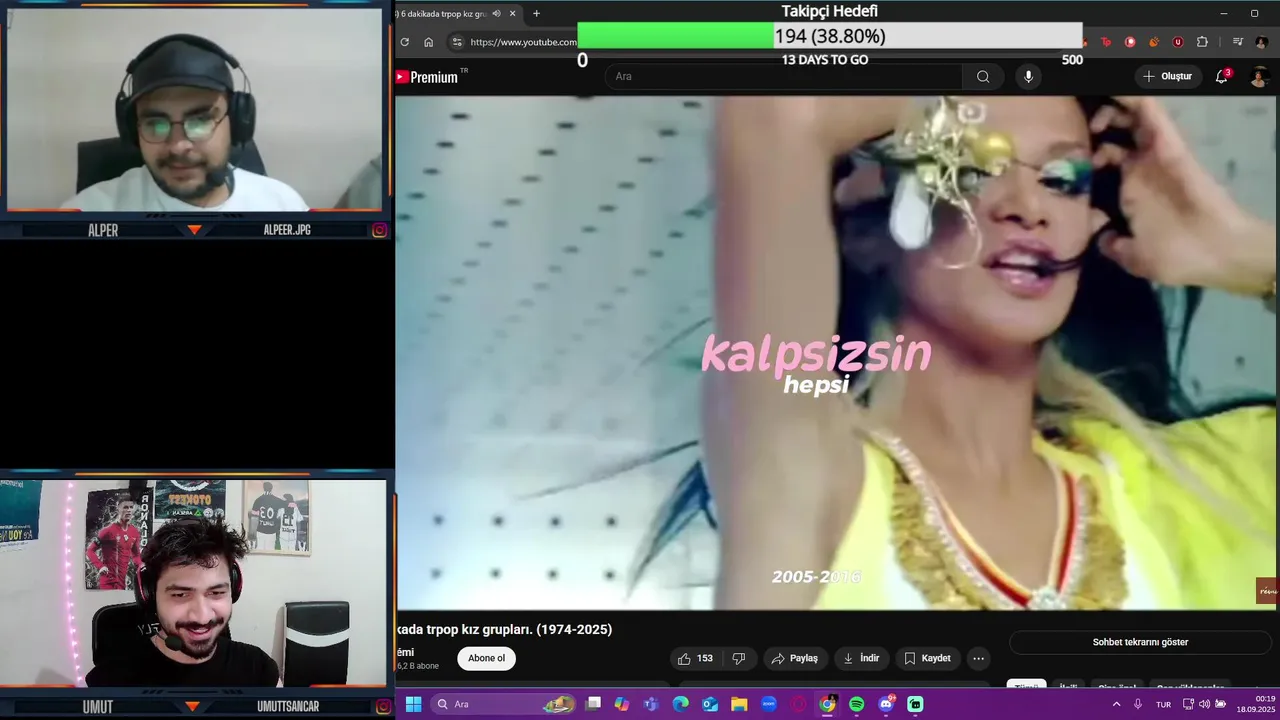Click the youtube.com address bar
Image resolution: width=1280 pixels, height=720 pixels.
pos(523,42)
